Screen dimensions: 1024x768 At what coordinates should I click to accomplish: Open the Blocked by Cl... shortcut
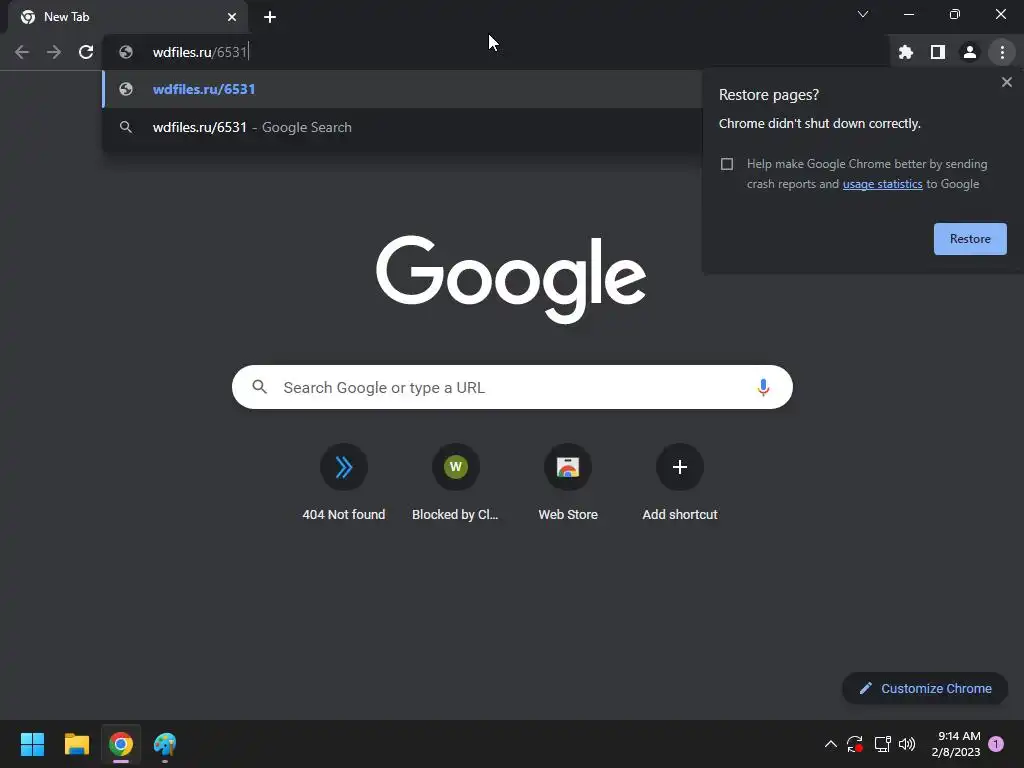(455, 483)
